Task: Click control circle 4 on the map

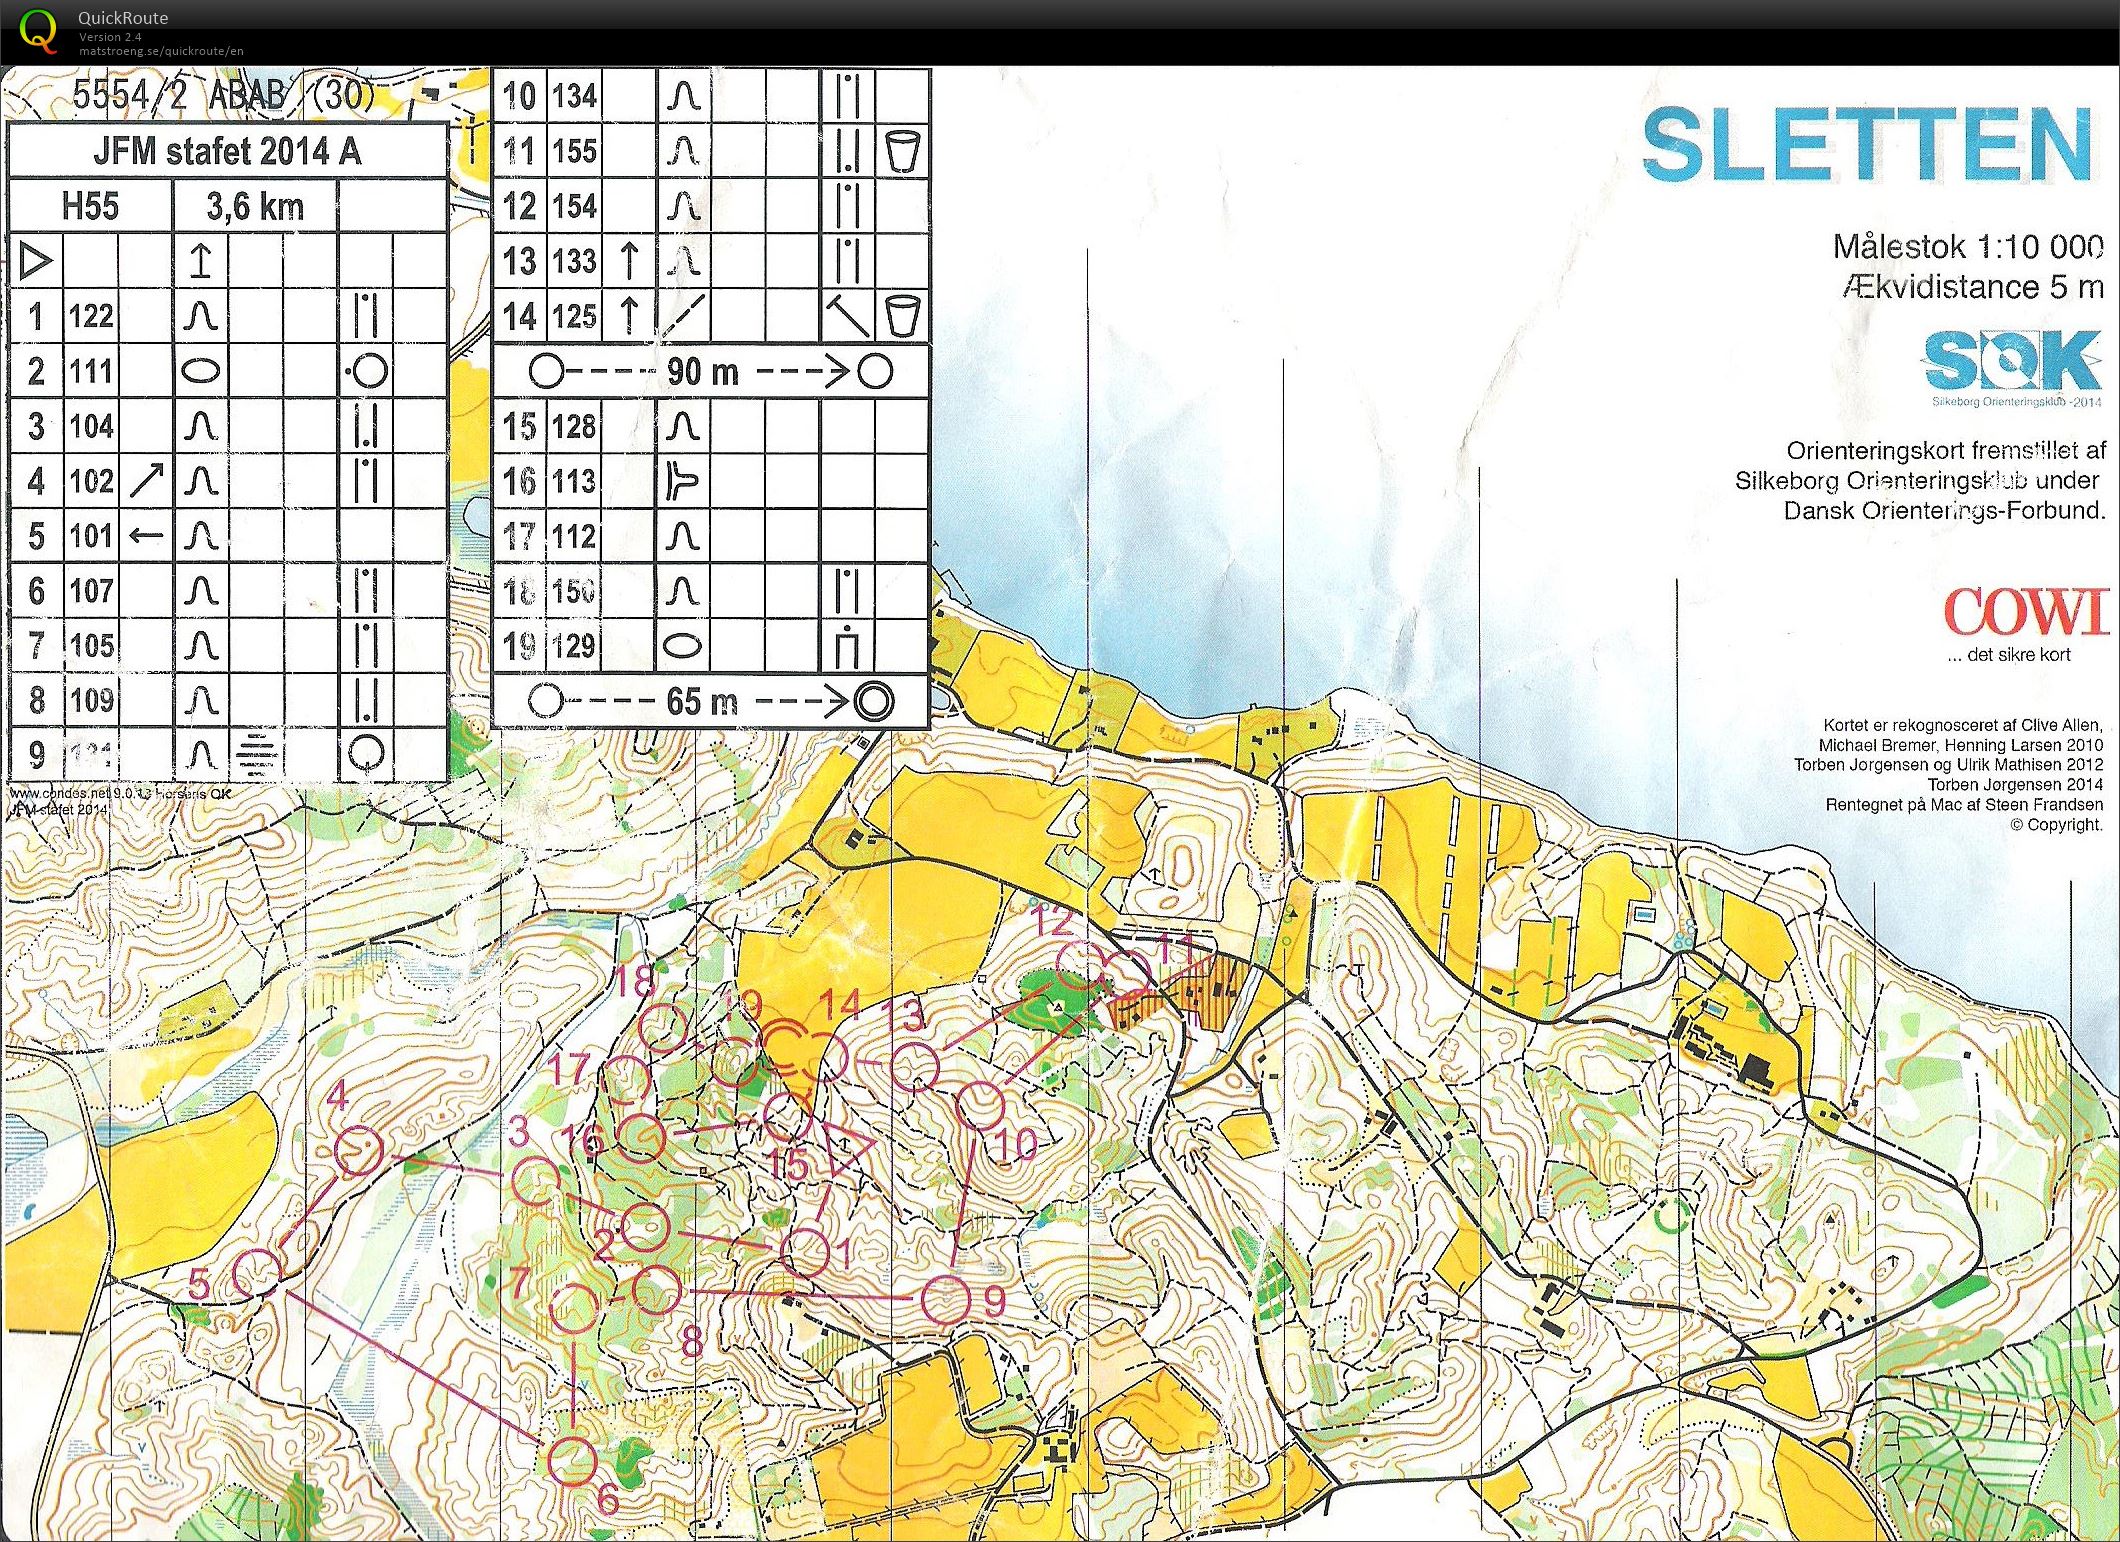Action: tap(359, 1151)
